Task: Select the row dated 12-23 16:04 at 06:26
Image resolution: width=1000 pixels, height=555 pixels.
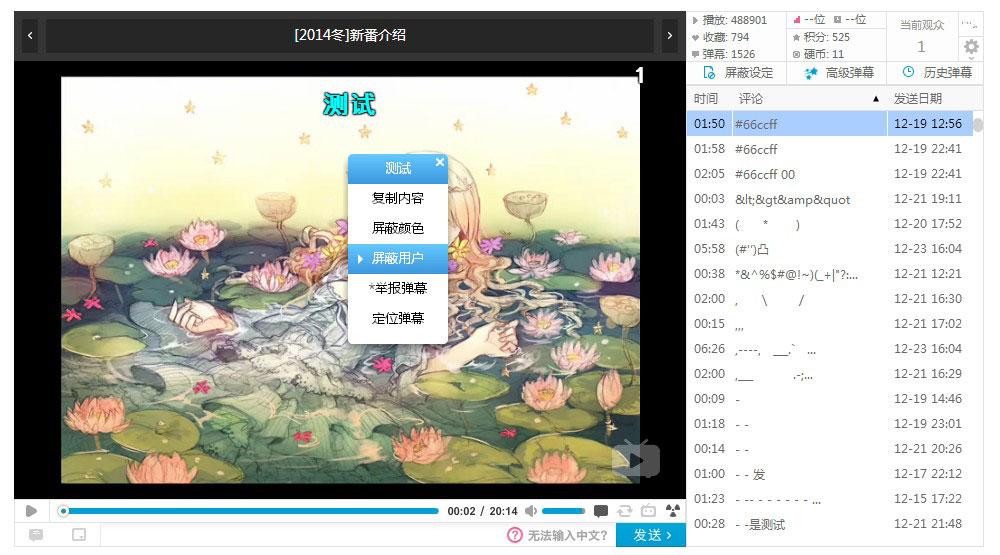Action: (x=830, y=349)
